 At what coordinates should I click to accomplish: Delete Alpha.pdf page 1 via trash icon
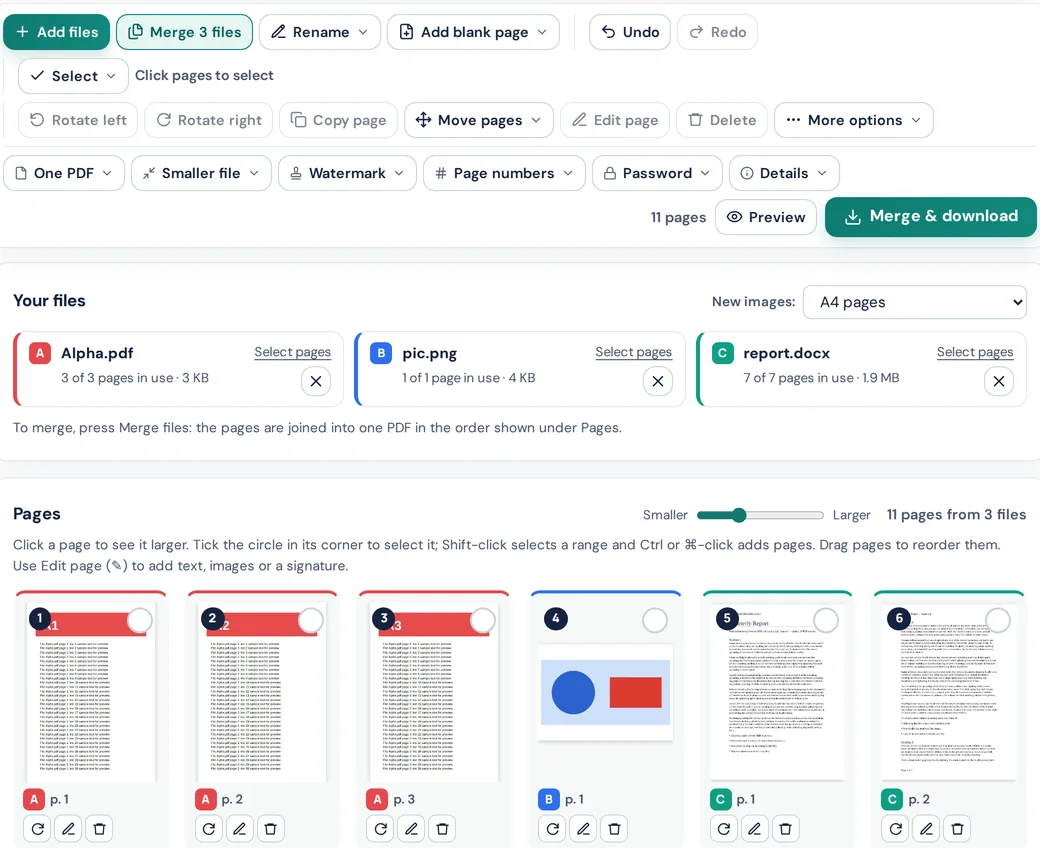pos(99,828)
